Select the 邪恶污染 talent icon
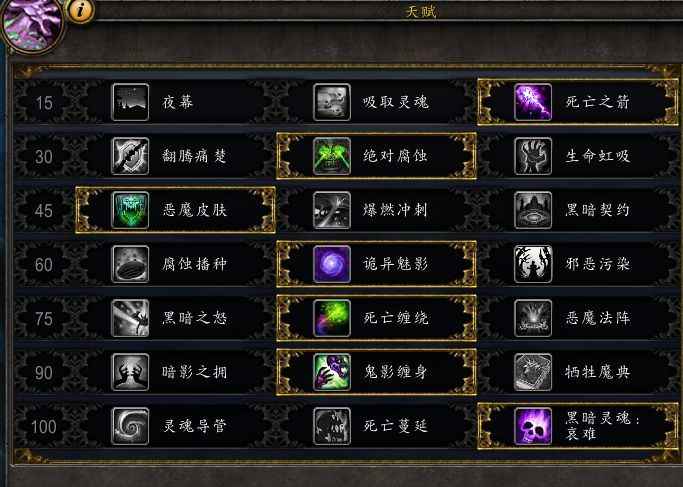 coord(533,264)
